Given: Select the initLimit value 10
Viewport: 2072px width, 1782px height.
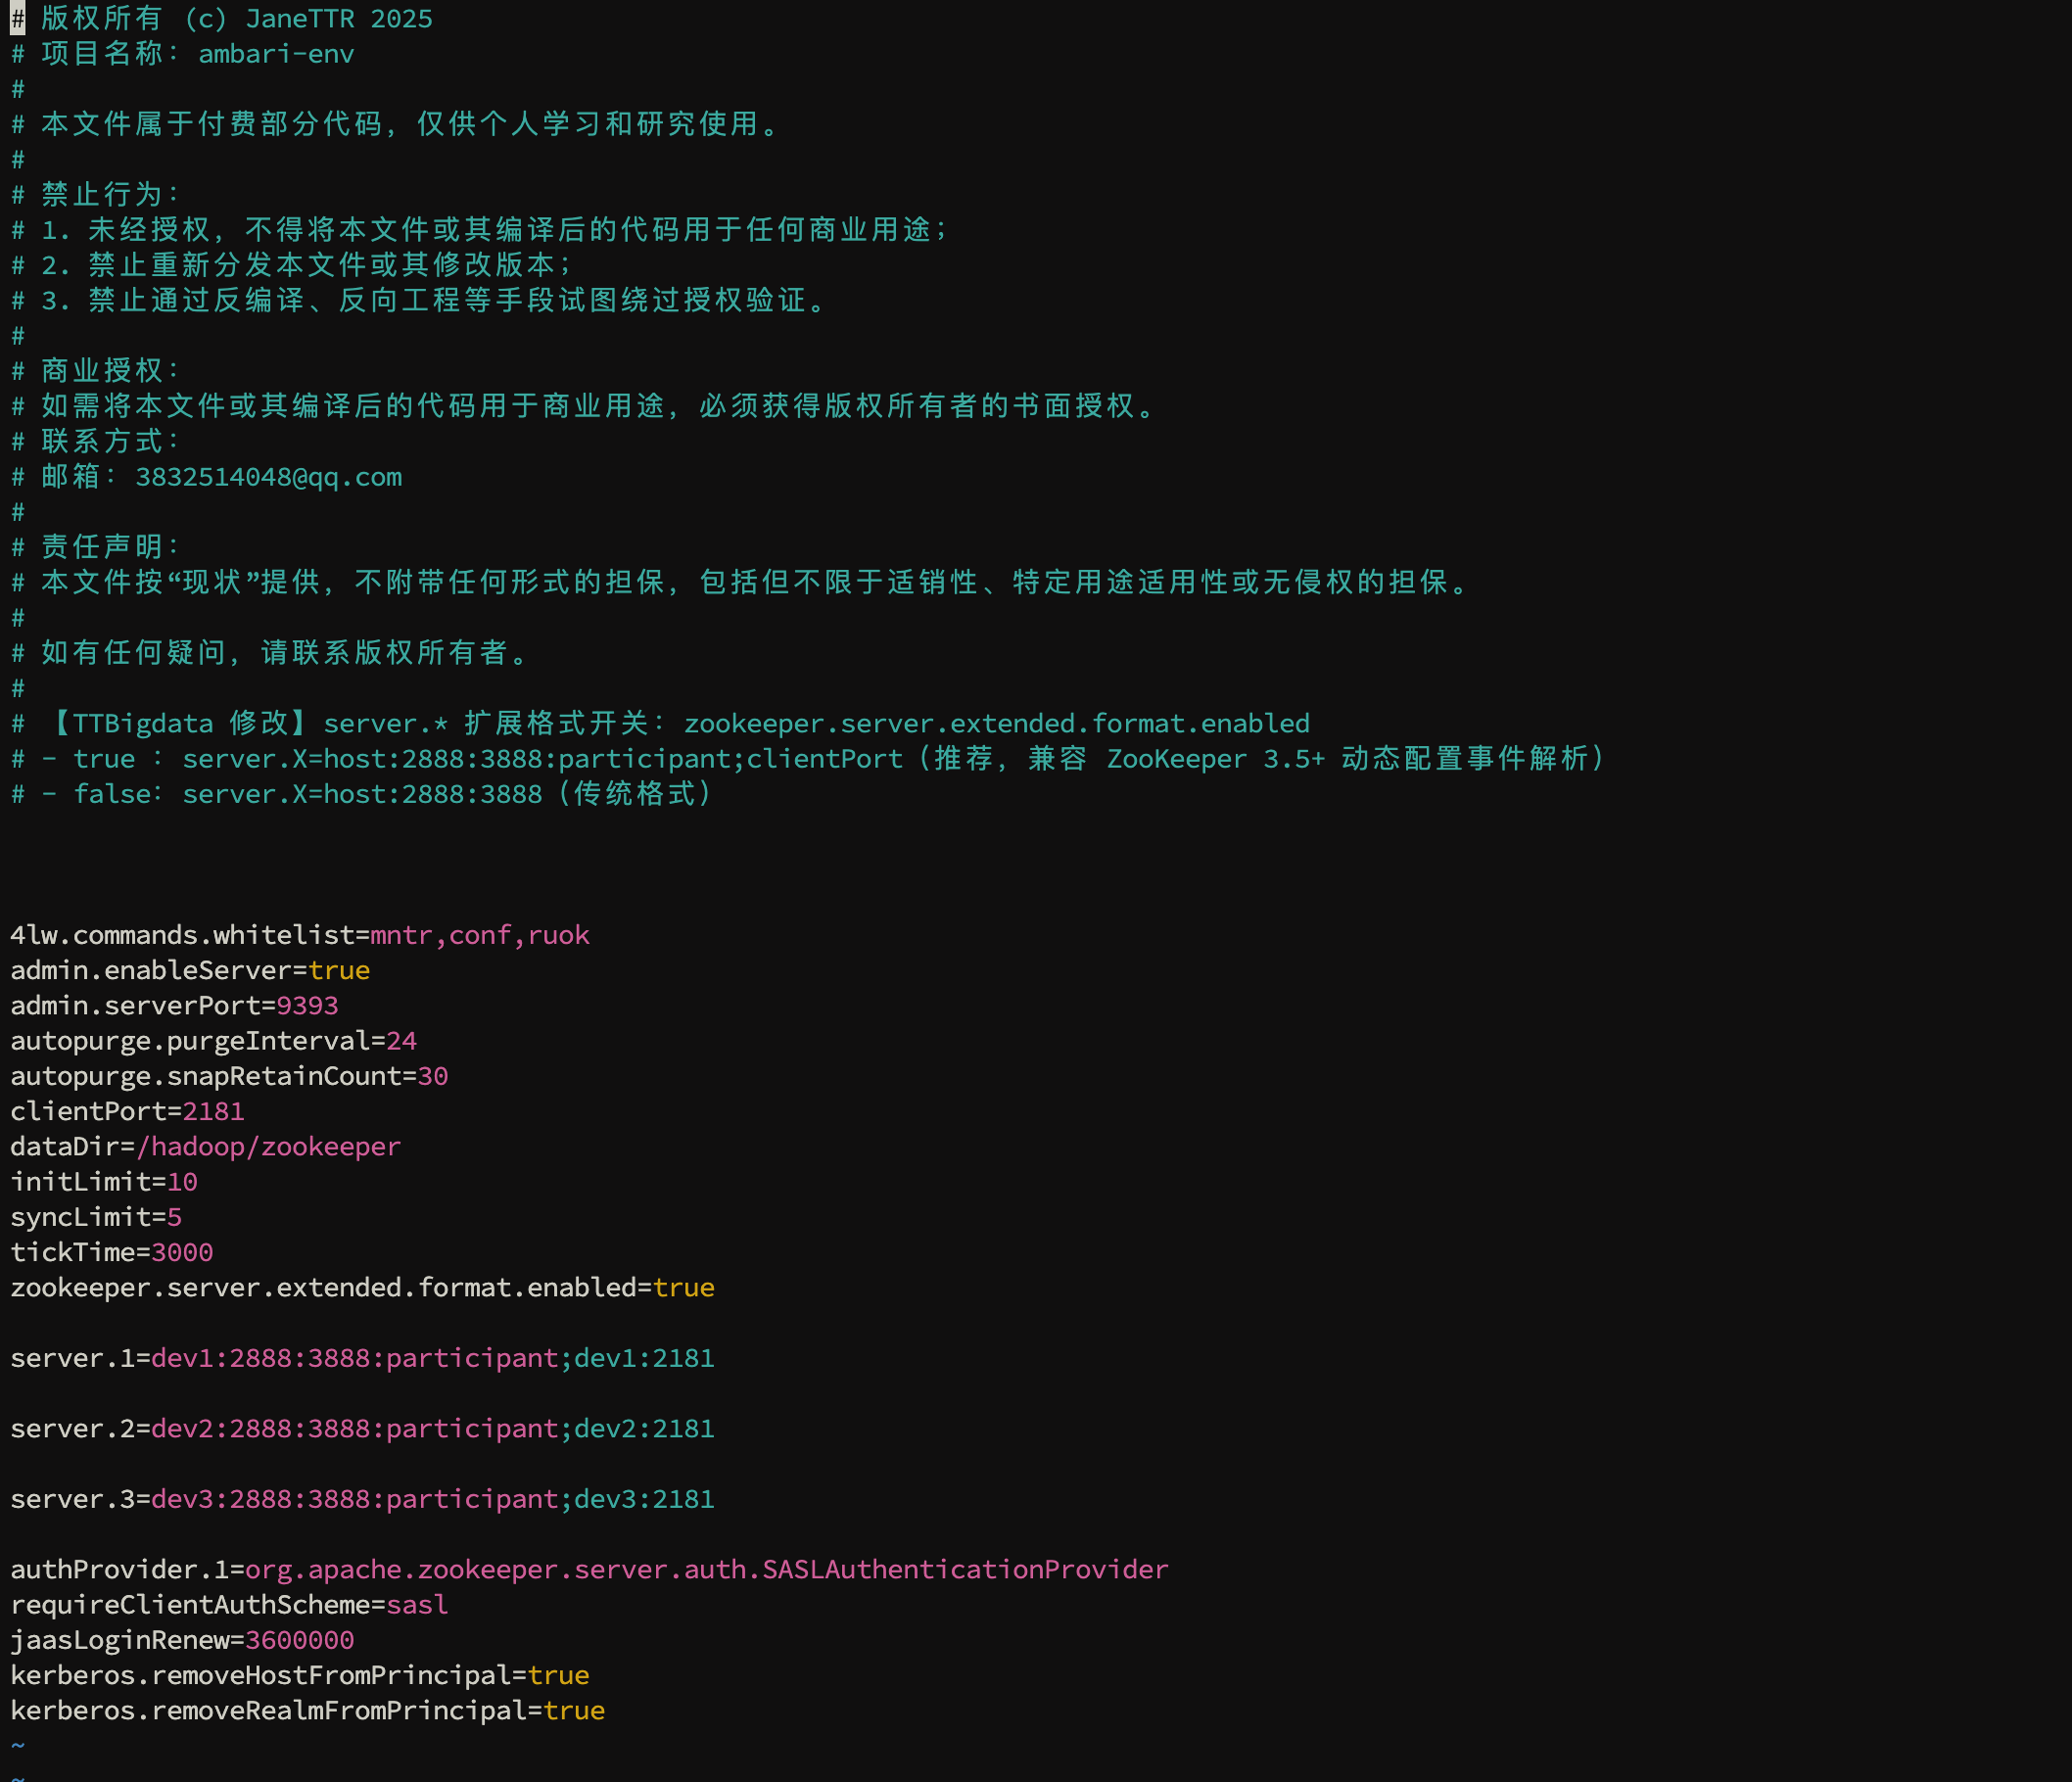Looking at the screenshot, I should 184,1182.
